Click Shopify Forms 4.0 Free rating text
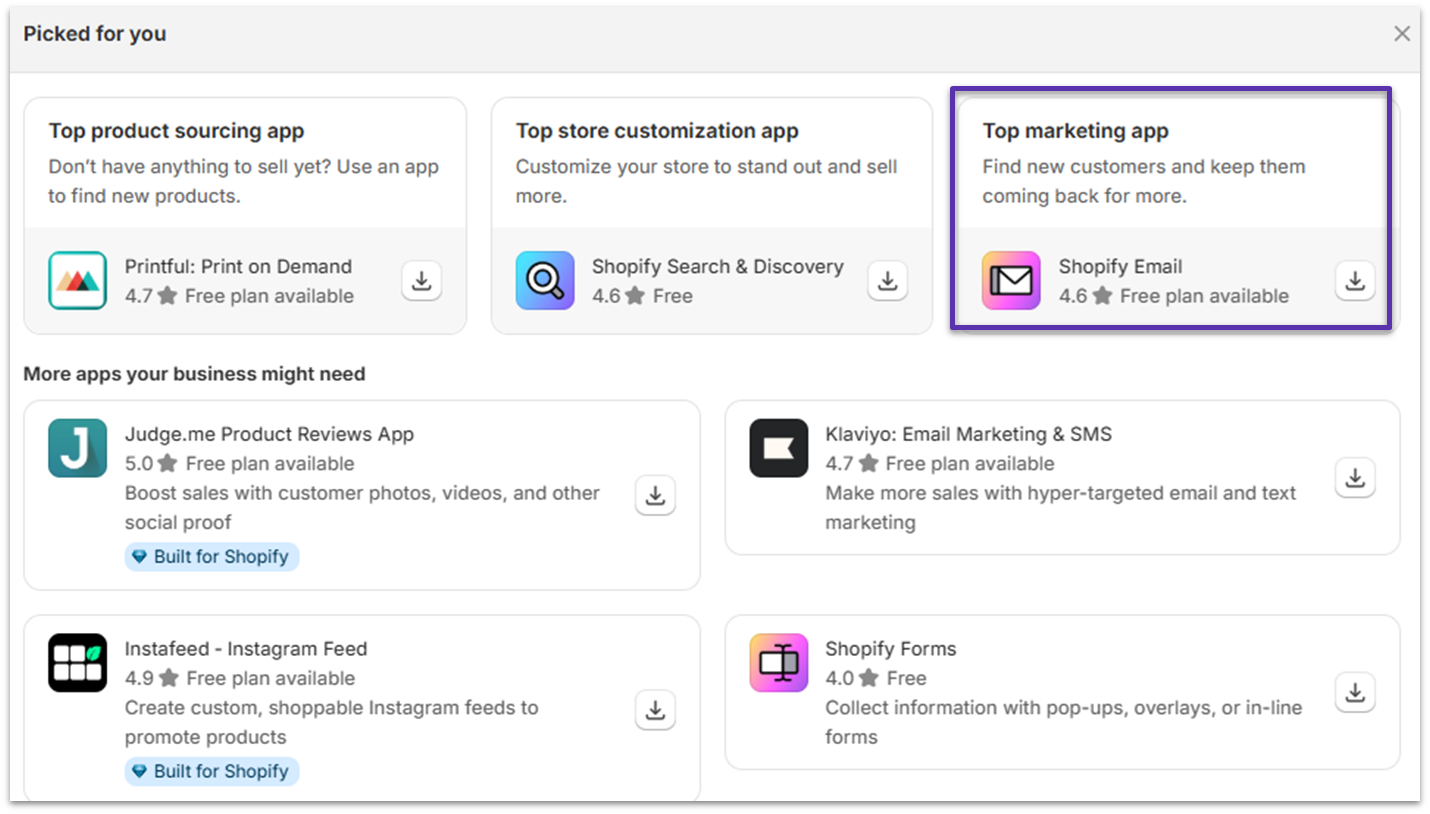Image resolution: width=1430 pixels, height=814 pixels. tap(876, 678)
